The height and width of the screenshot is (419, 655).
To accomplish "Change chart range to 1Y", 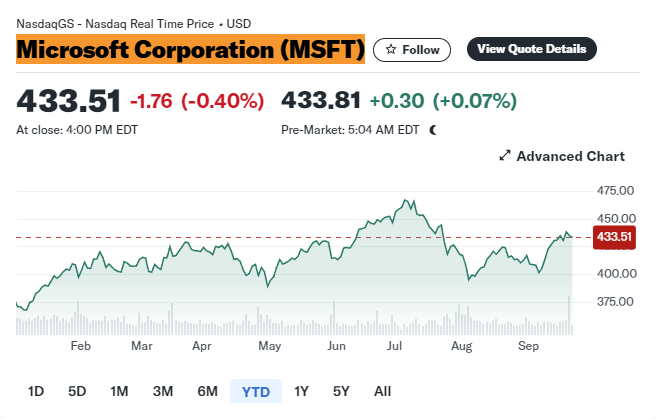I will pos(301,391).
